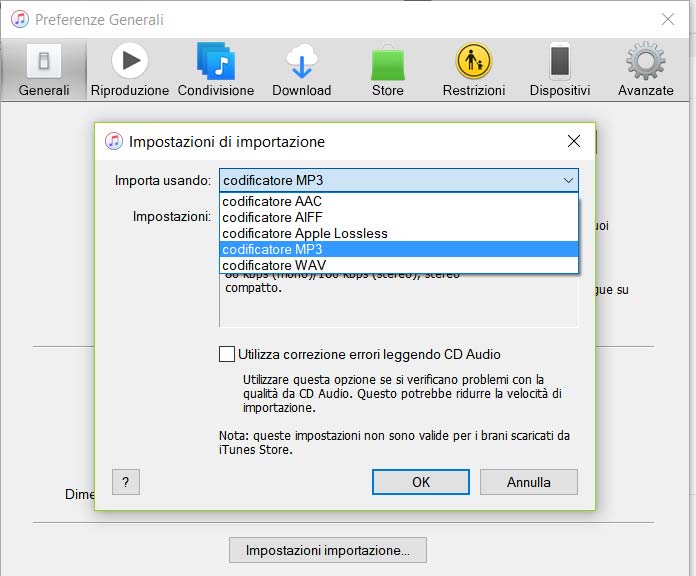Select codificatore Apple Lossless
The width and height of the screenshot is (696, 576).
click(399, 233)
